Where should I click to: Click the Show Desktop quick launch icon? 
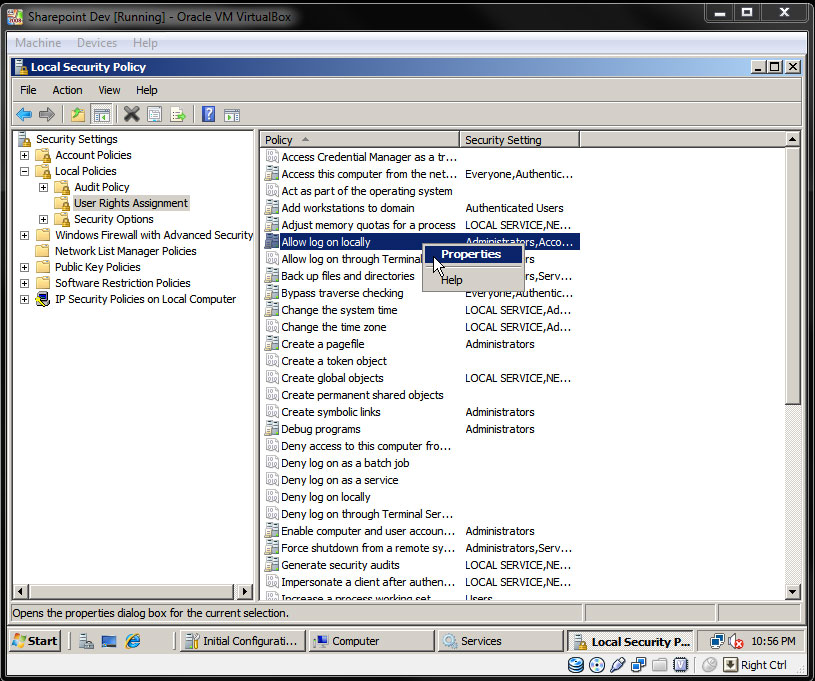(x=109, y=641)
